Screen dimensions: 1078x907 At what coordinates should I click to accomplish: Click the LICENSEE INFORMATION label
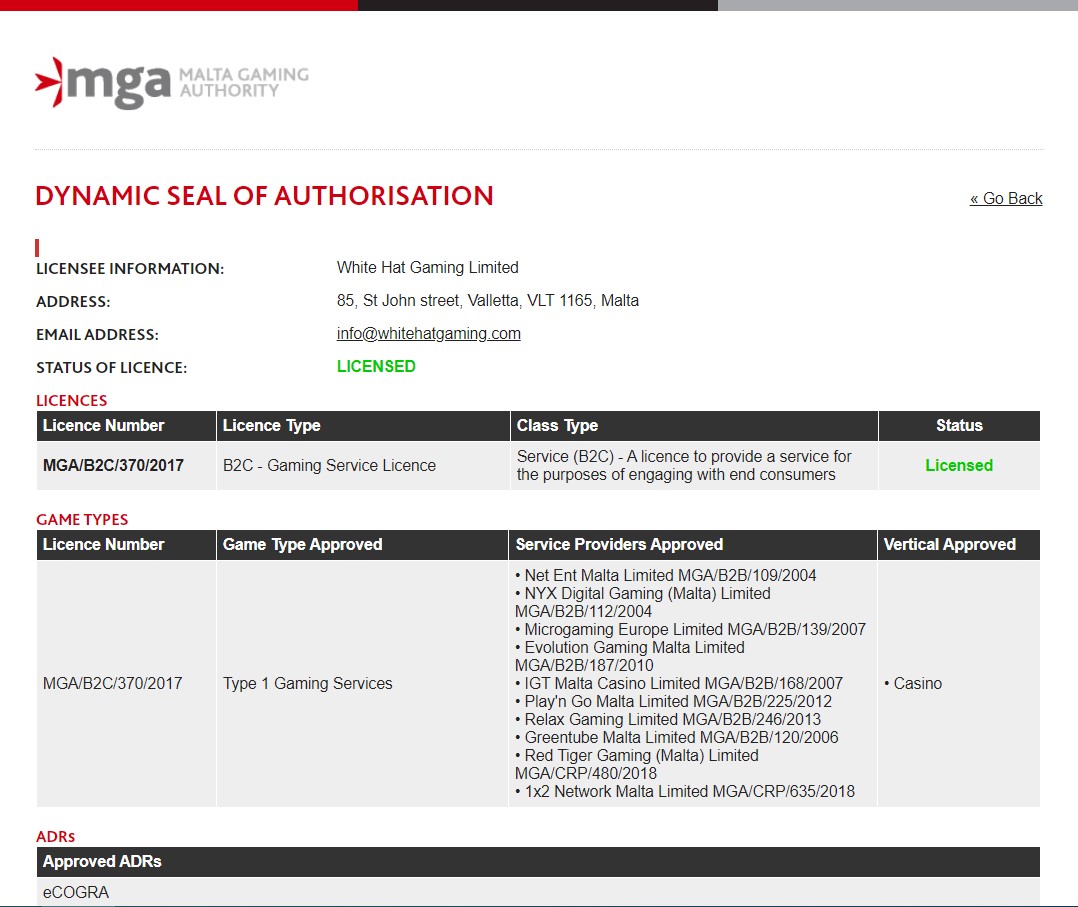point(130,269)
